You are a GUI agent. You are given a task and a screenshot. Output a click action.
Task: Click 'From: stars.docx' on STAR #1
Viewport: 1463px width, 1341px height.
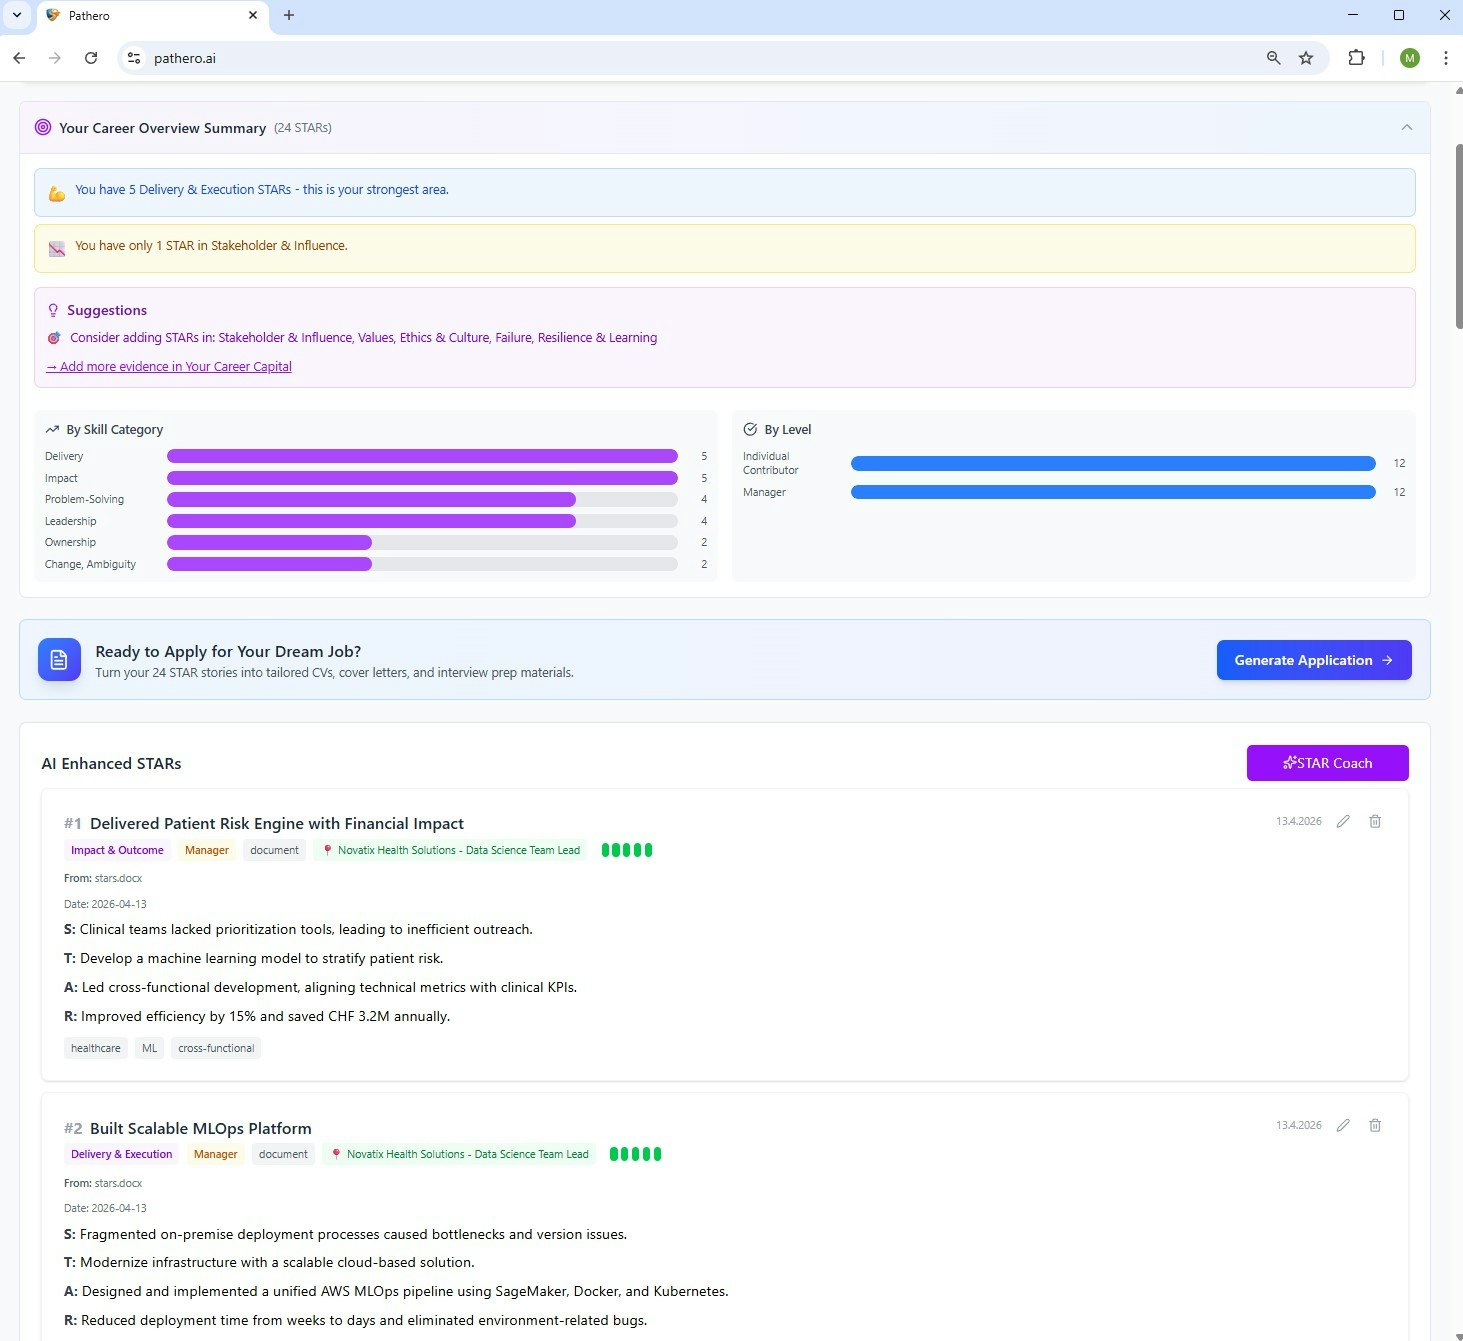click(x=103, y=878)
